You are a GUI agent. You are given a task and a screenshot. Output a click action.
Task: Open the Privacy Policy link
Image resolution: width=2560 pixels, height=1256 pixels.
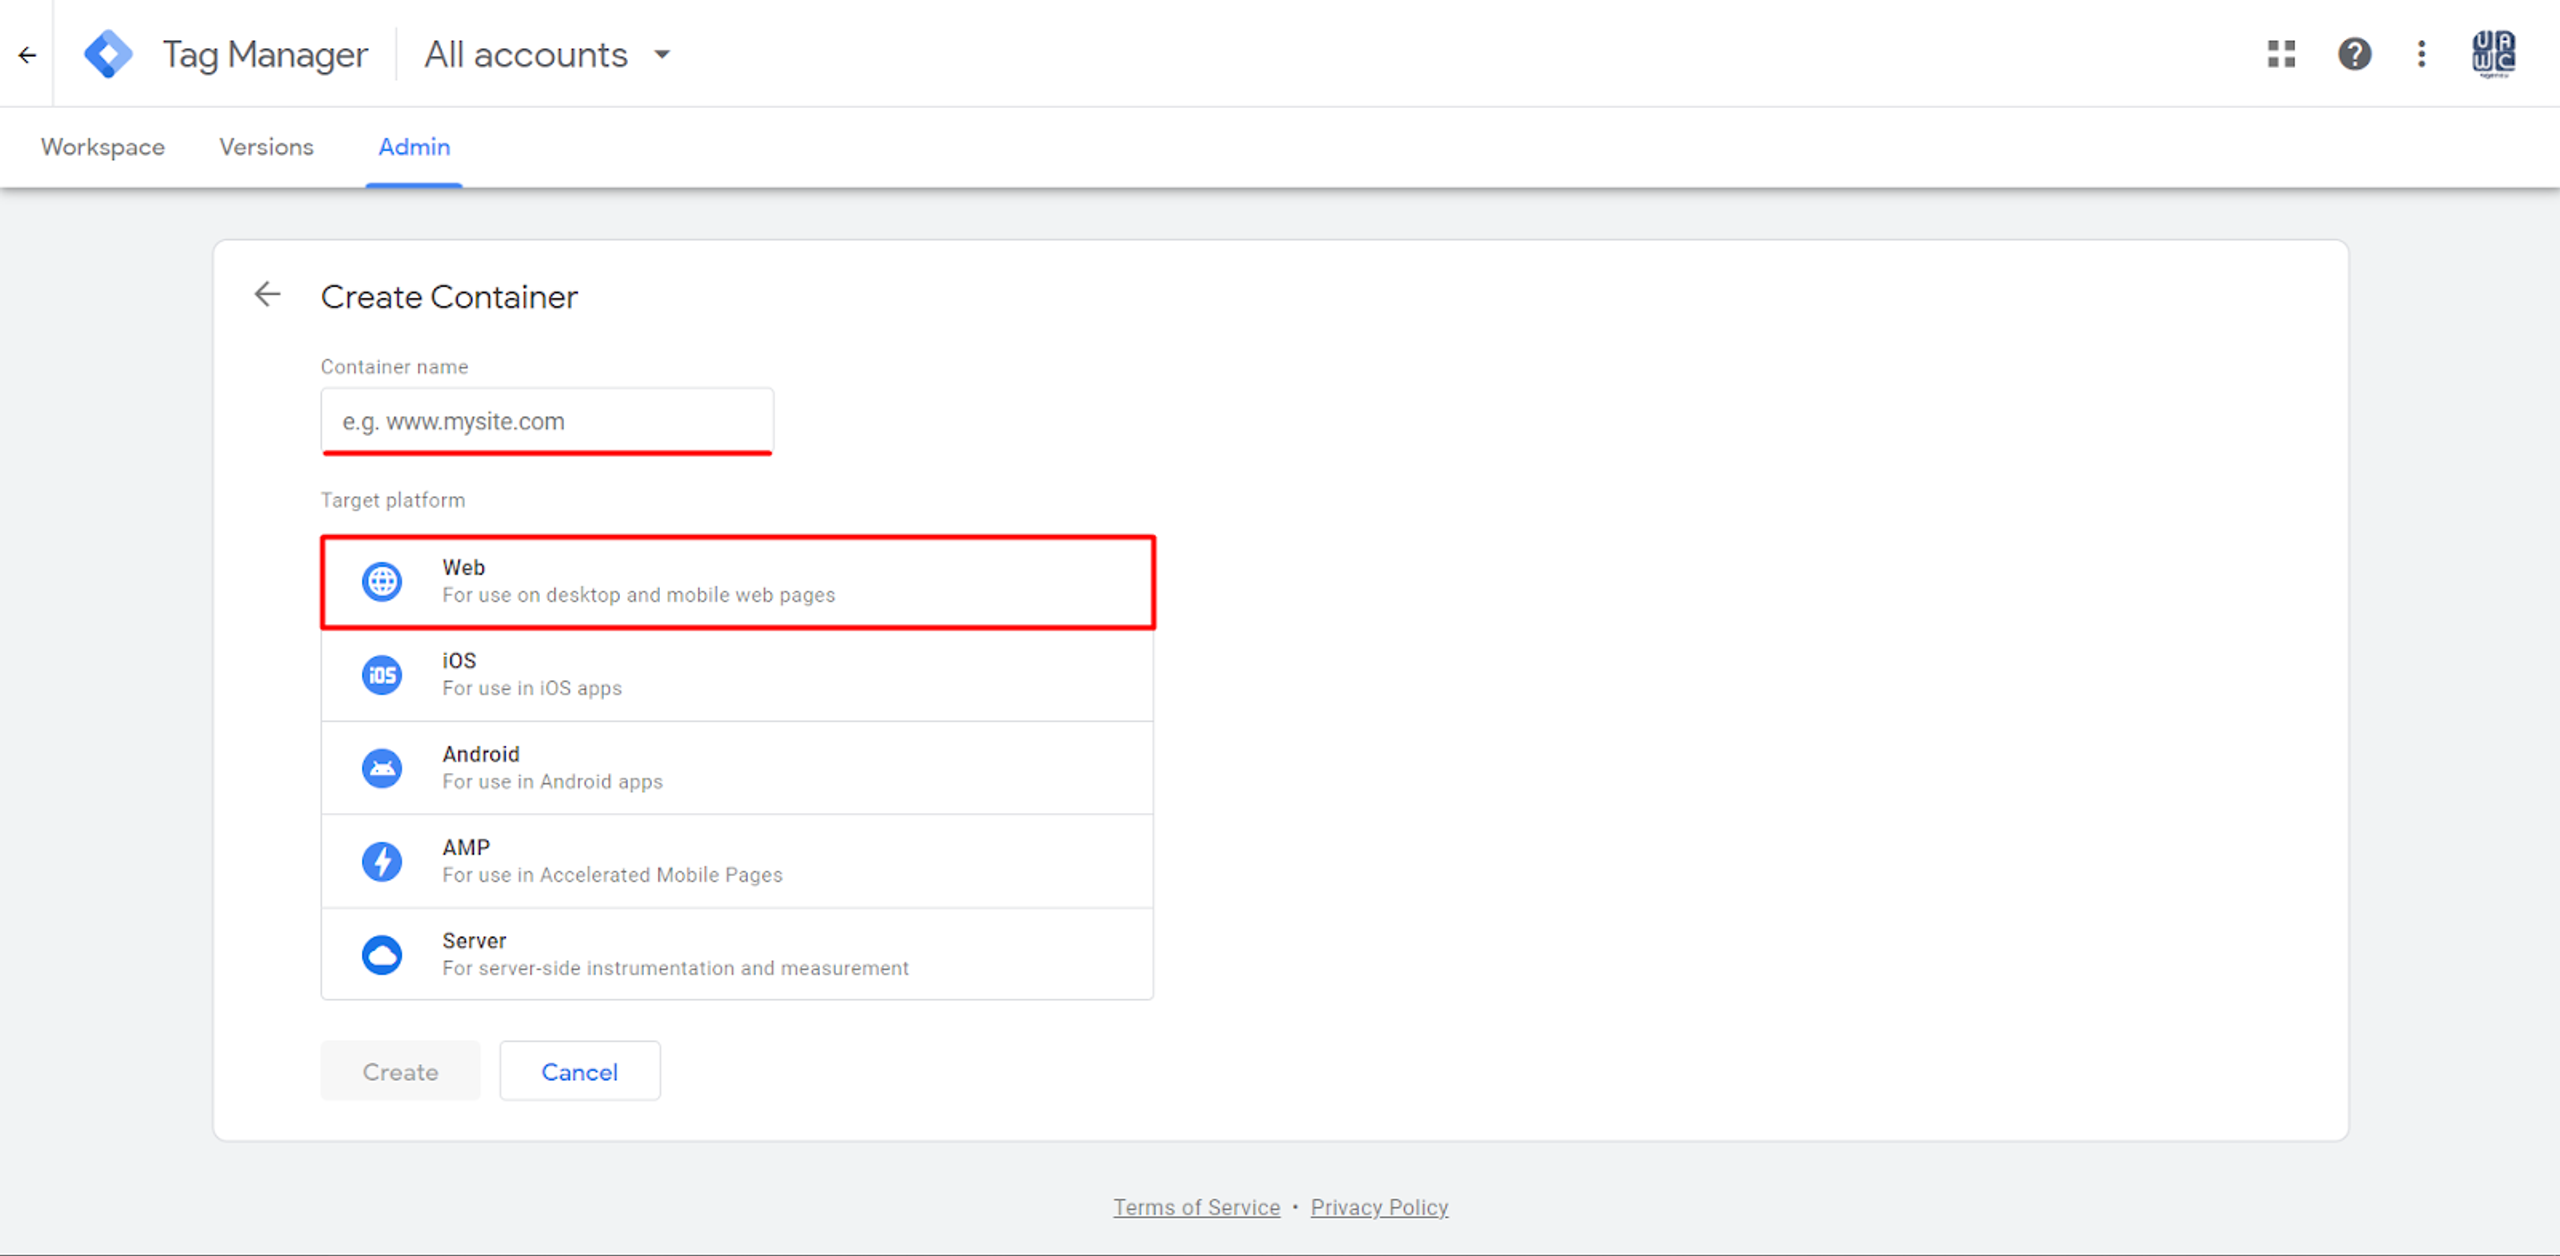[1379, 1207]
